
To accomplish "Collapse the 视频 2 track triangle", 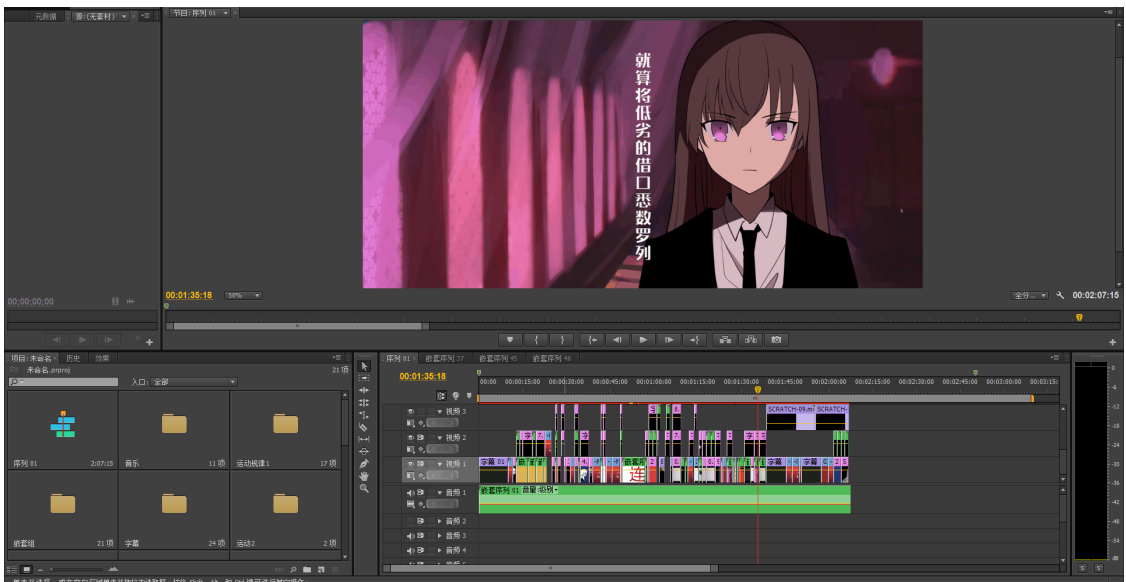I will pos(439,437).
